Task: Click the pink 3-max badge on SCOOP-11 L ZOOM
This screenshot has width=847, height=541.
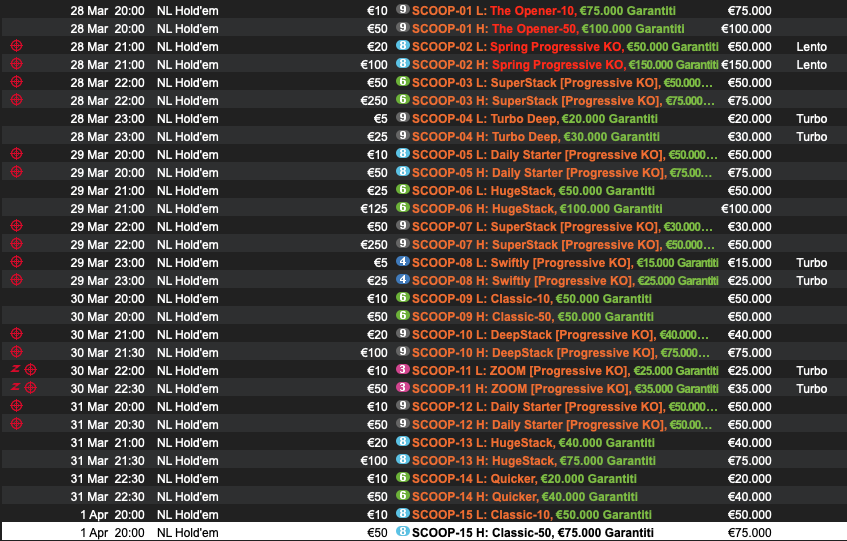Action: [x=402, y=369]
